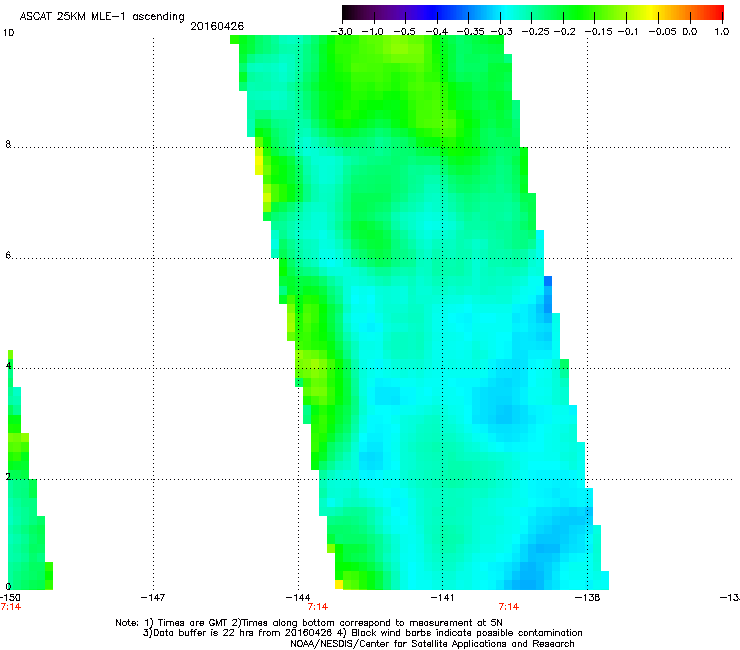Viewport: 740px width, 650px height.
Task: Click longitude axis label -138
Action: (x=588, y=598)
